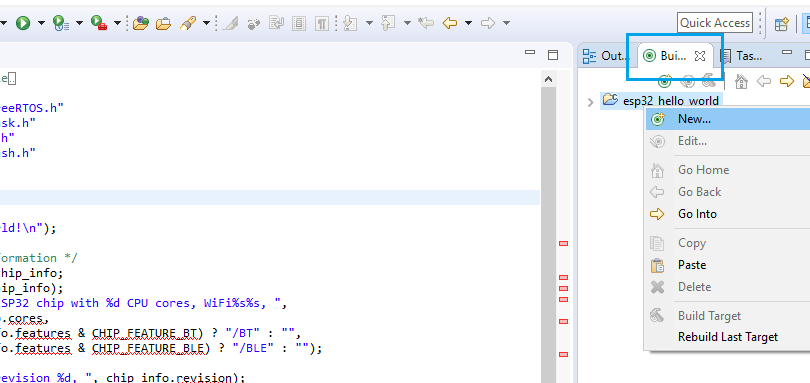The width and height of the screenshot is (810, 383).
Task: Click the Next Annotation toolbar icon
Action: click(x=350, y=23)
